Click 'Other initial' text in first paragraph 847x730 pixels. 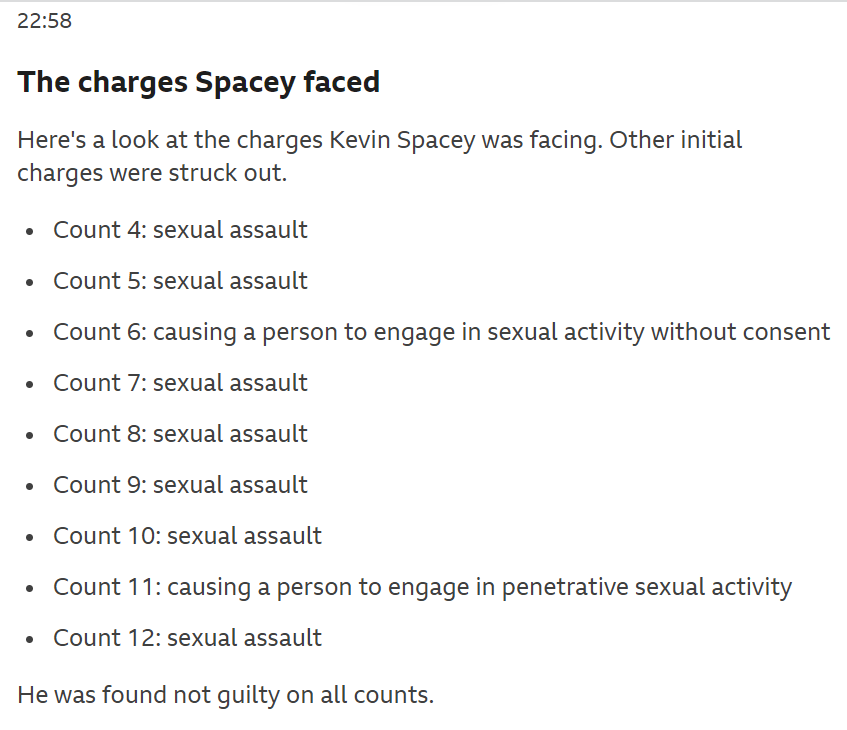pos(676,140)
